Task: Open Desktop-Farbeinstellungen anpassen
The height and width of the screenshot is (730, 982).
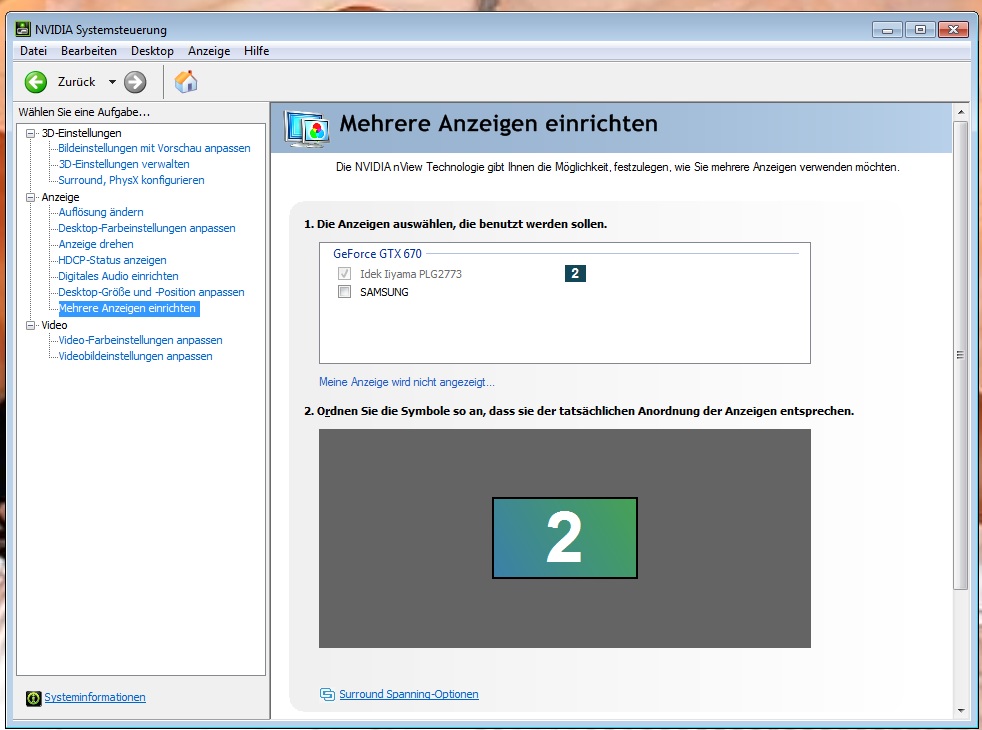Action: pyautogui.click(x=147, y=228)
